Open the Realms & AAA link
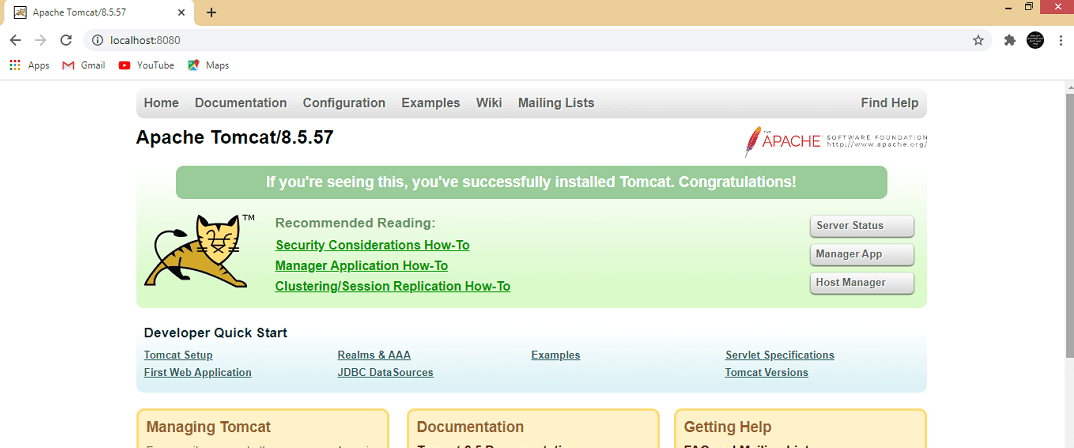Viewport: 1074px width, 448px height. pyautogui.click(x=374, y=355)
